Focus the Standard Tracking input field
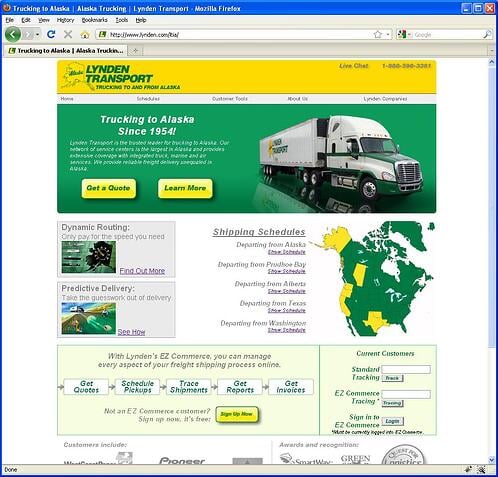Image resolution: width=498 pixels, height=477 pixels. [406, 369]
